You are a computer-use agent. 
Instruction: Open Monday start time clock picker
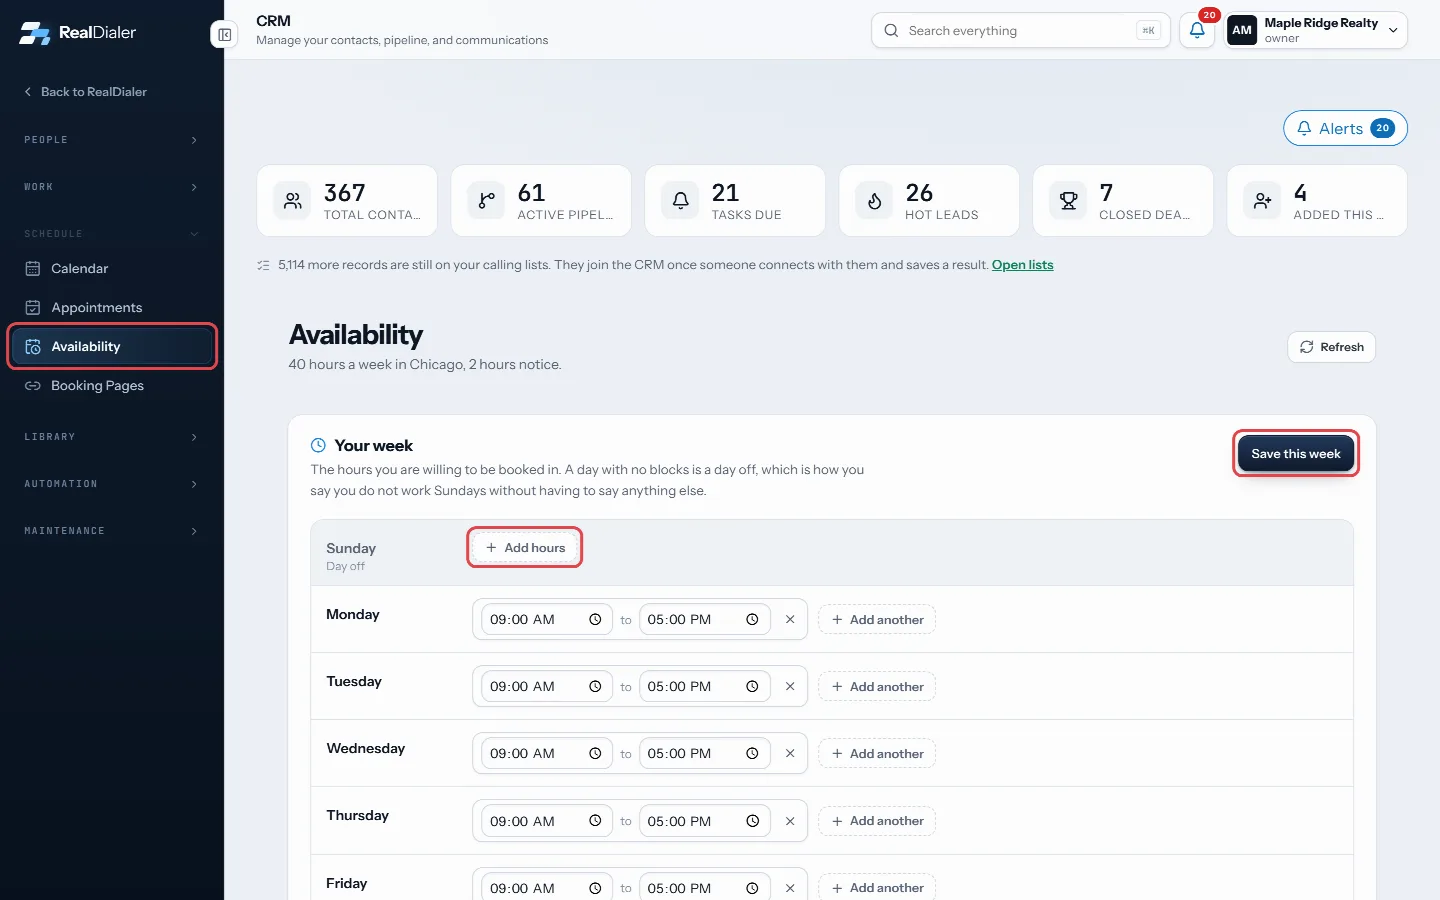(x=595, y=620)
